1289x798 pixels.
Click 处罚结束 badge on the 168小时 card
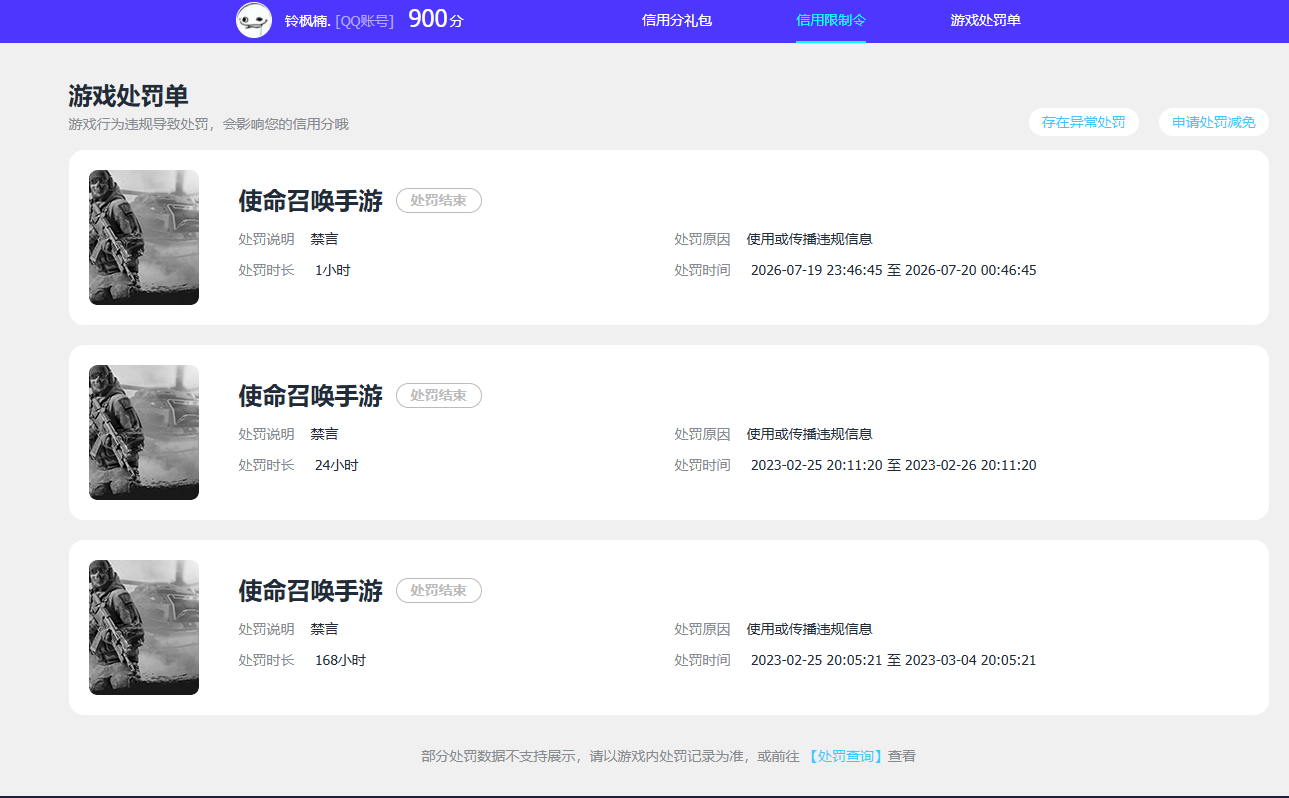pos(439,591)
